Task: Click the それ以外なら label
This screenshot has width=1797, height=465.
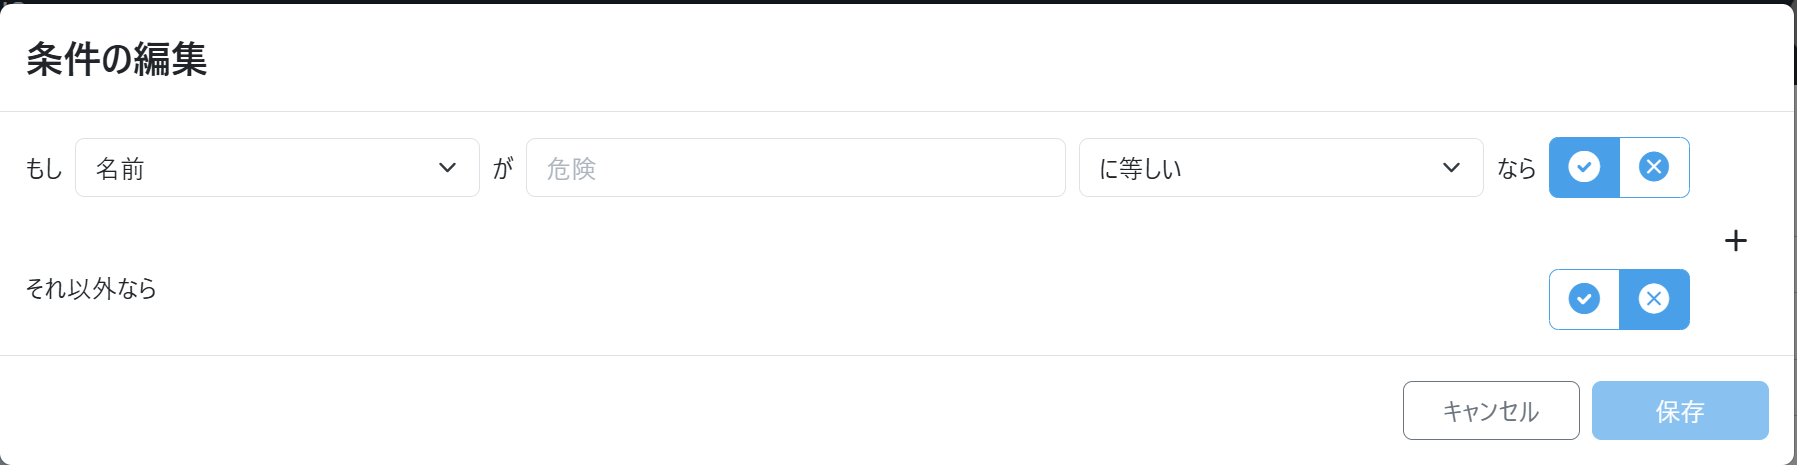Action: click(x=91, y=289)
